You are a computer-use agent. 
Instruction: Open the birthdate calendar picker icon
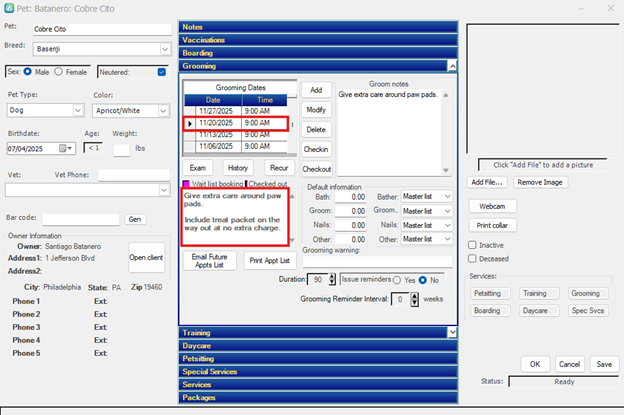click(63, 148)
